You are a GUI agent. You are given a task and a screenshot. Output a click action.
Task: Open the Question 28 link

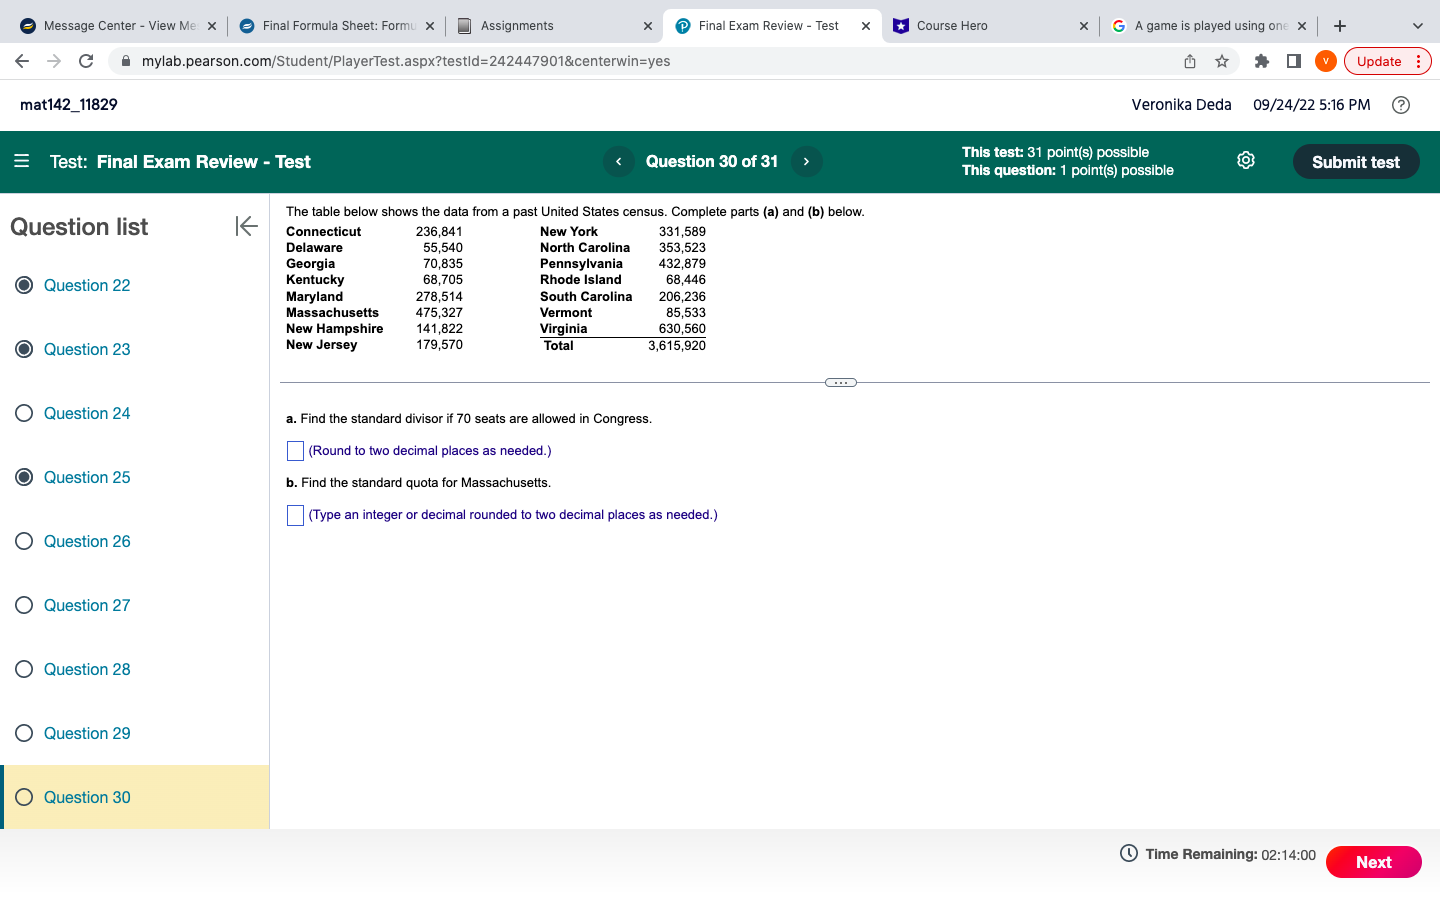pyautogui.click(x=87, y=669)
